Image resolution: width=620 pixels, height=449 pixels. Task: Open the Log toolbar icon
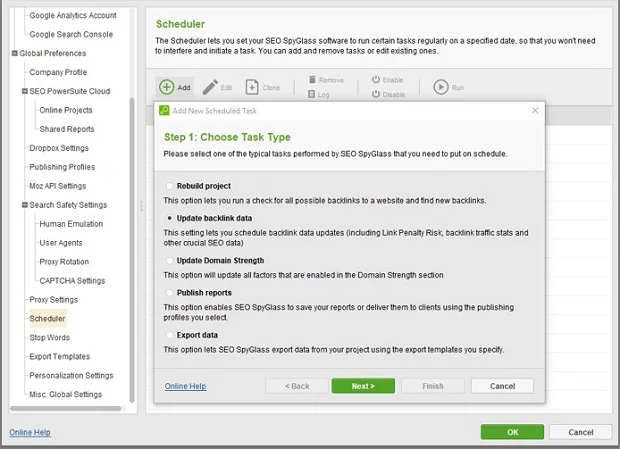(x=313, y=95)
